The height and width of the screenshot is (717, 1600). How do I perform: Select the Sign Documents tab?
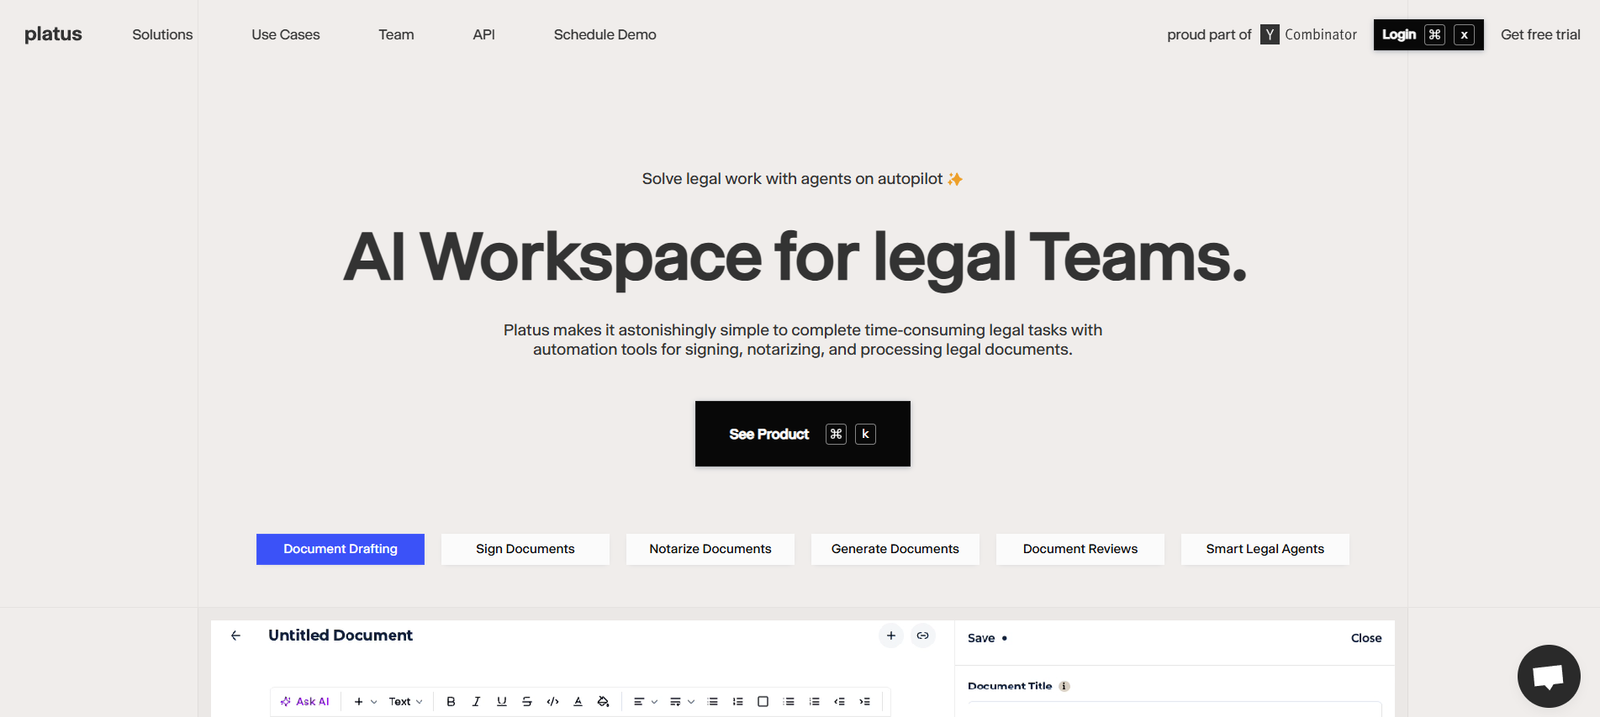tap(525, 549)
